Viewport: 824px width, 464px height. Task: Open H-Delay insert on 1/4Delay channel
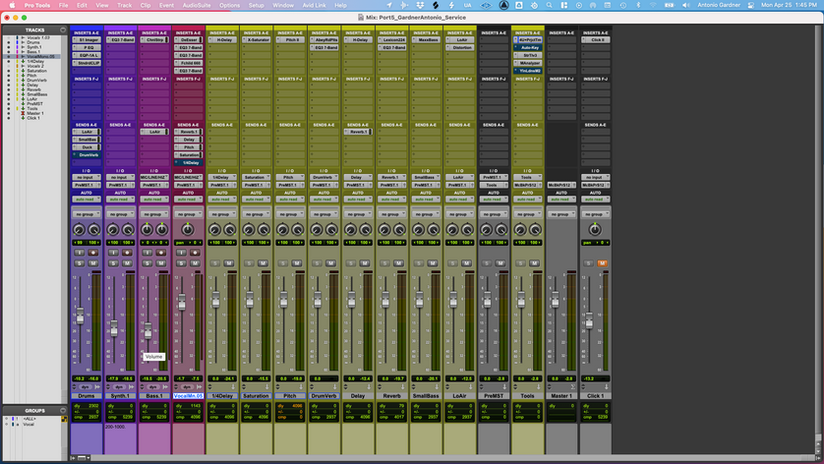point(222,40)
